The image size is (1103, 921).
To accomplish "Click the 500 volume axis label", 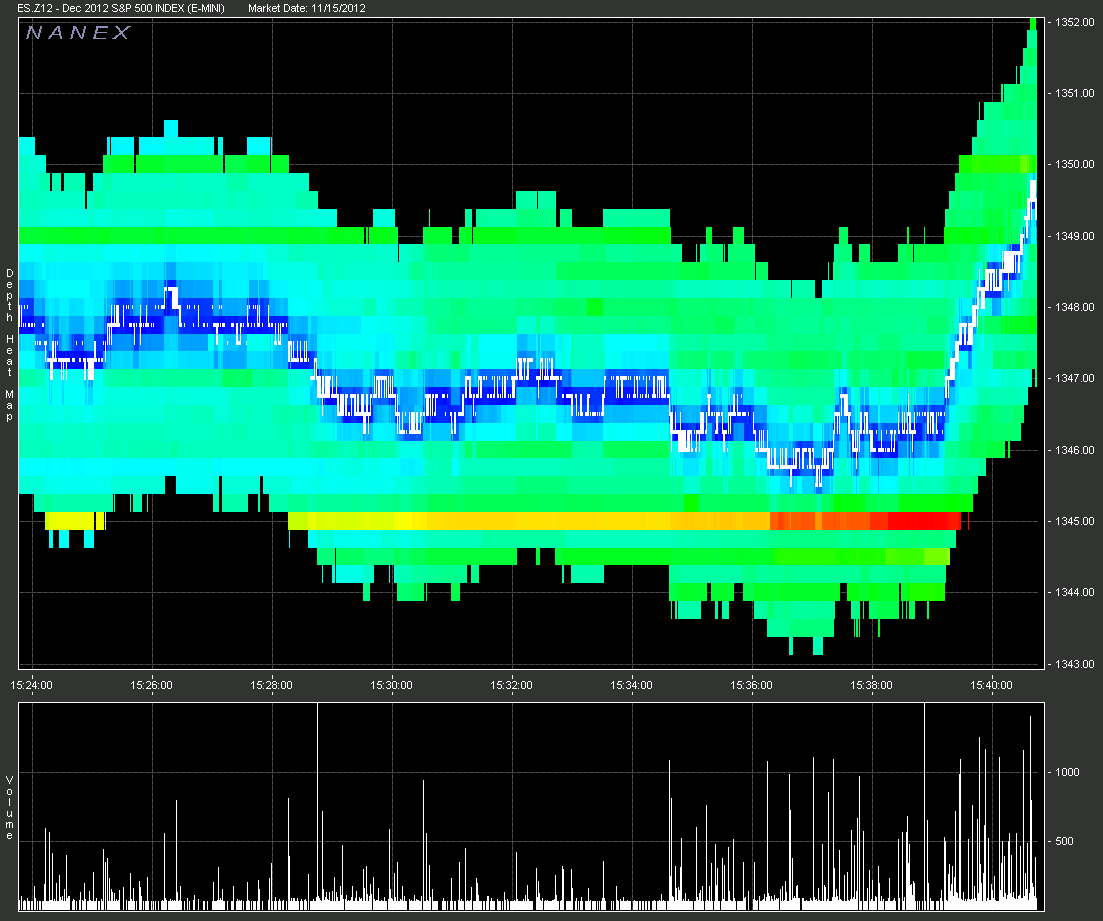I will (x=1064, y=841).
